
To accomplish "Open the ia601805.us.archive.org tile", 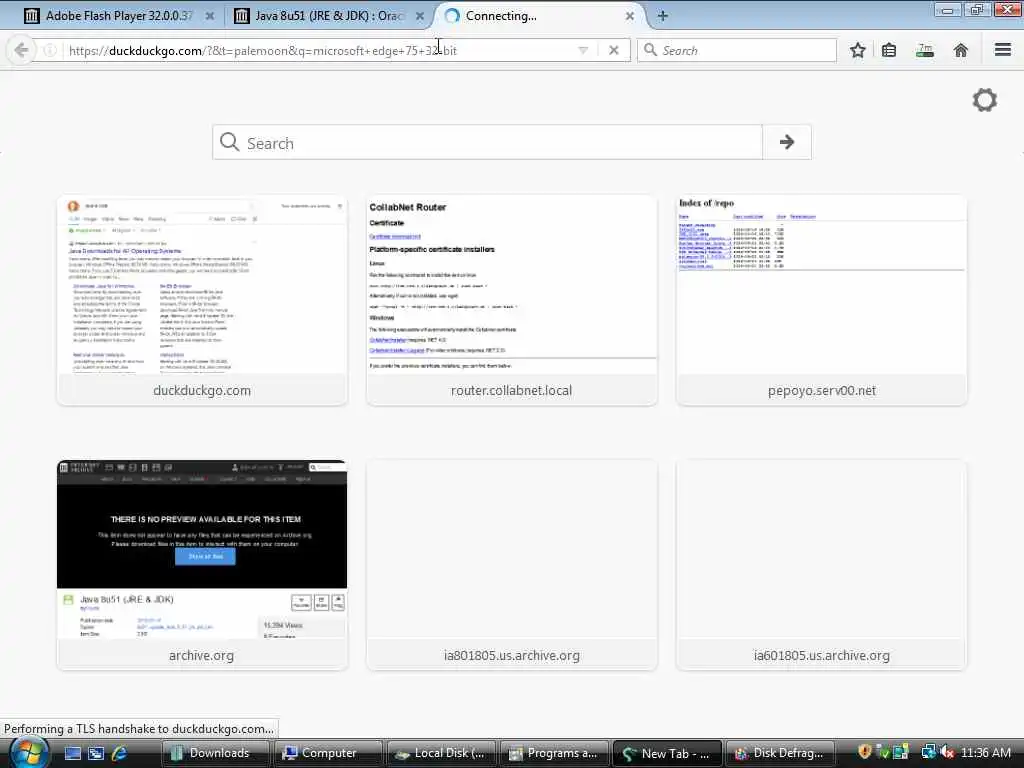I will [822, 565].
